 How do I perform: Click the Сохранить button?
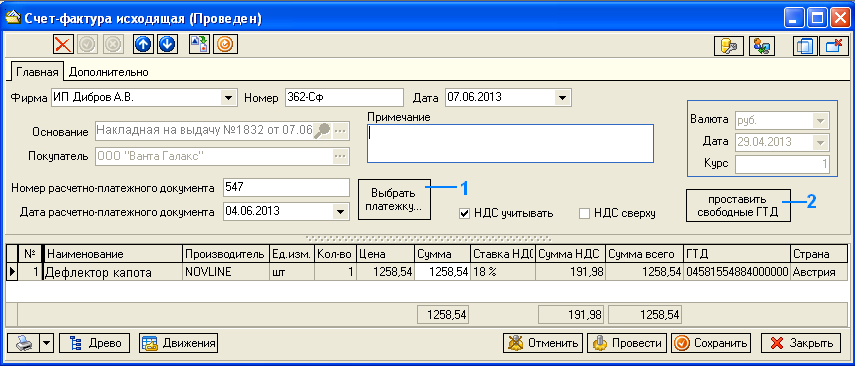pos(711,343)
